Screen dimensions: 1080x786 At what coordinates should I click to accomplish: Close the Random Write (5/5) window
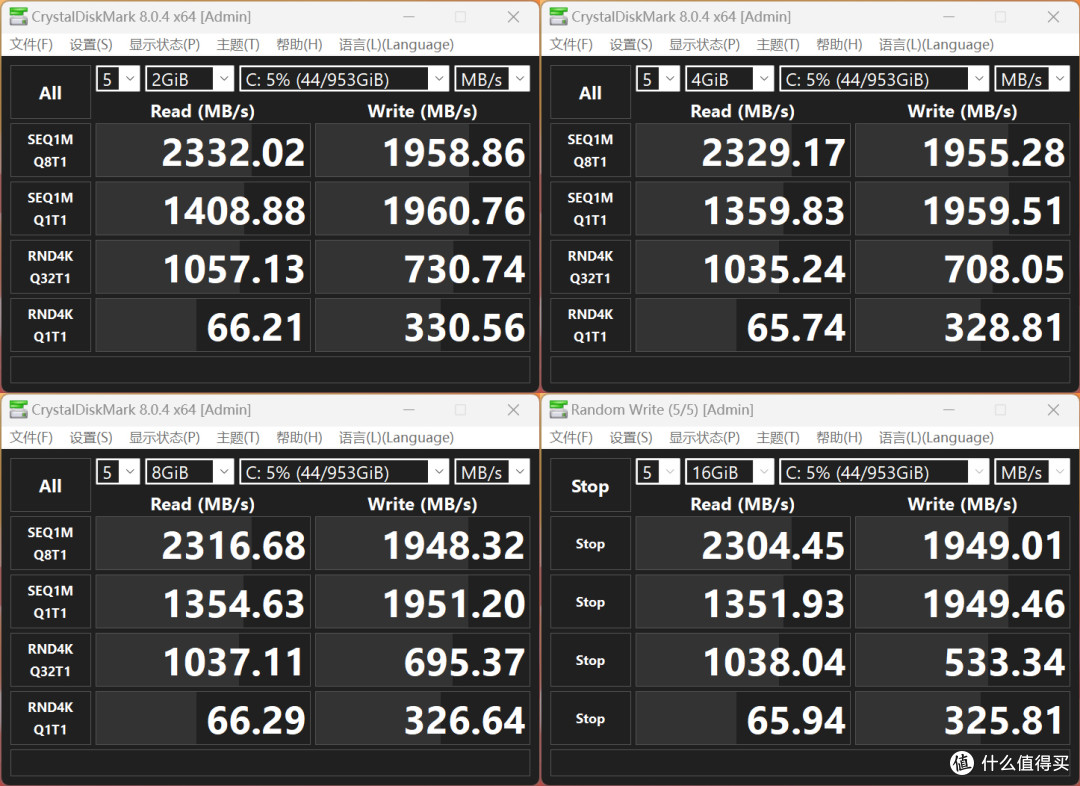[x=1053, y=409]
